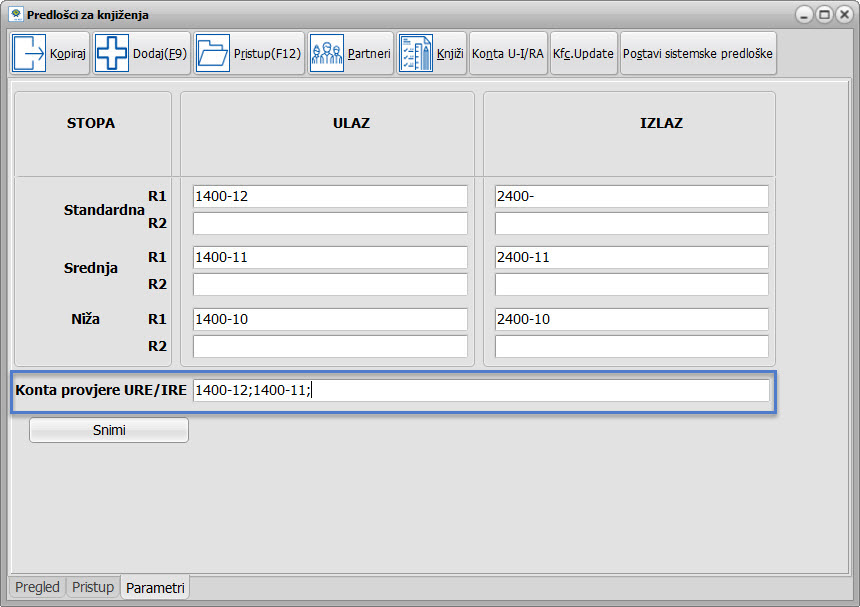Close the Predlošci za knjiženja window

[x=845, y=15]
